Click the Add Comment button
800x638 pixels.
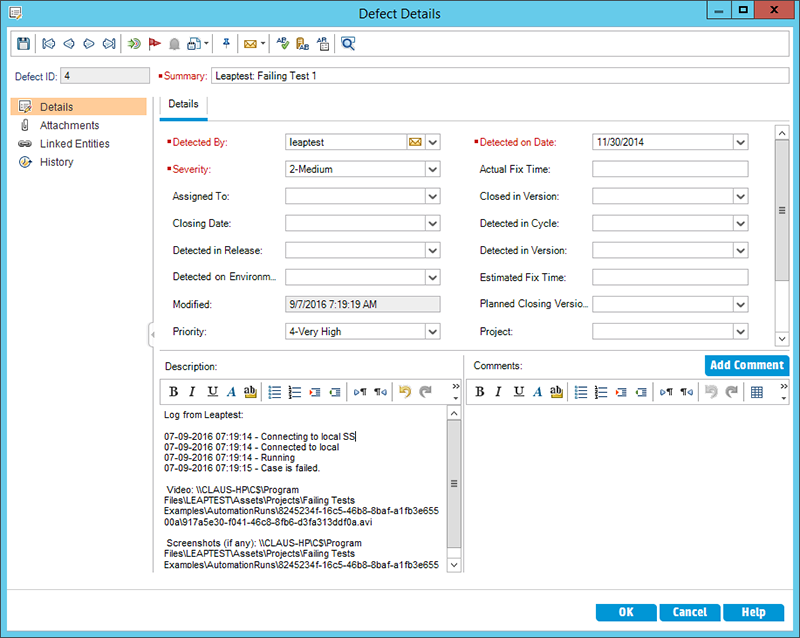(747, 365)
